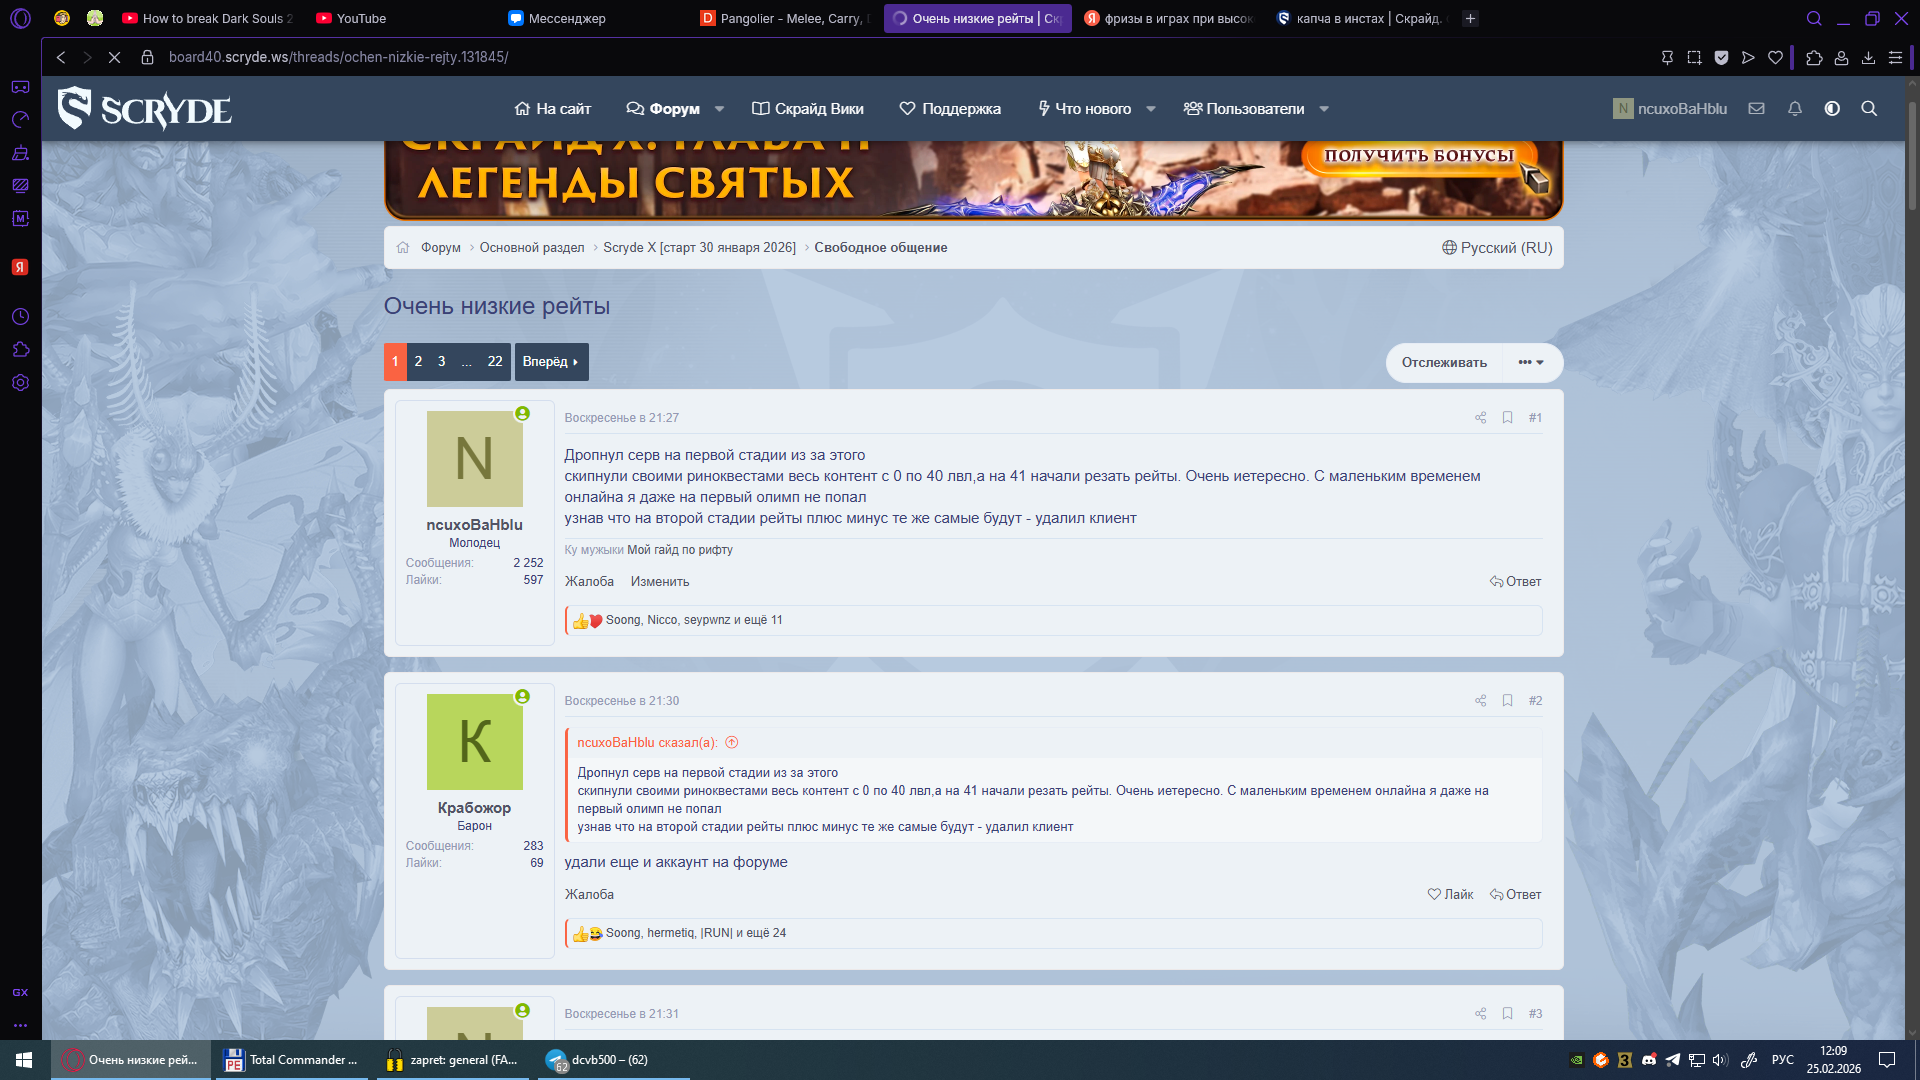Open the Скрайд Вики menu item

(808, 109)
